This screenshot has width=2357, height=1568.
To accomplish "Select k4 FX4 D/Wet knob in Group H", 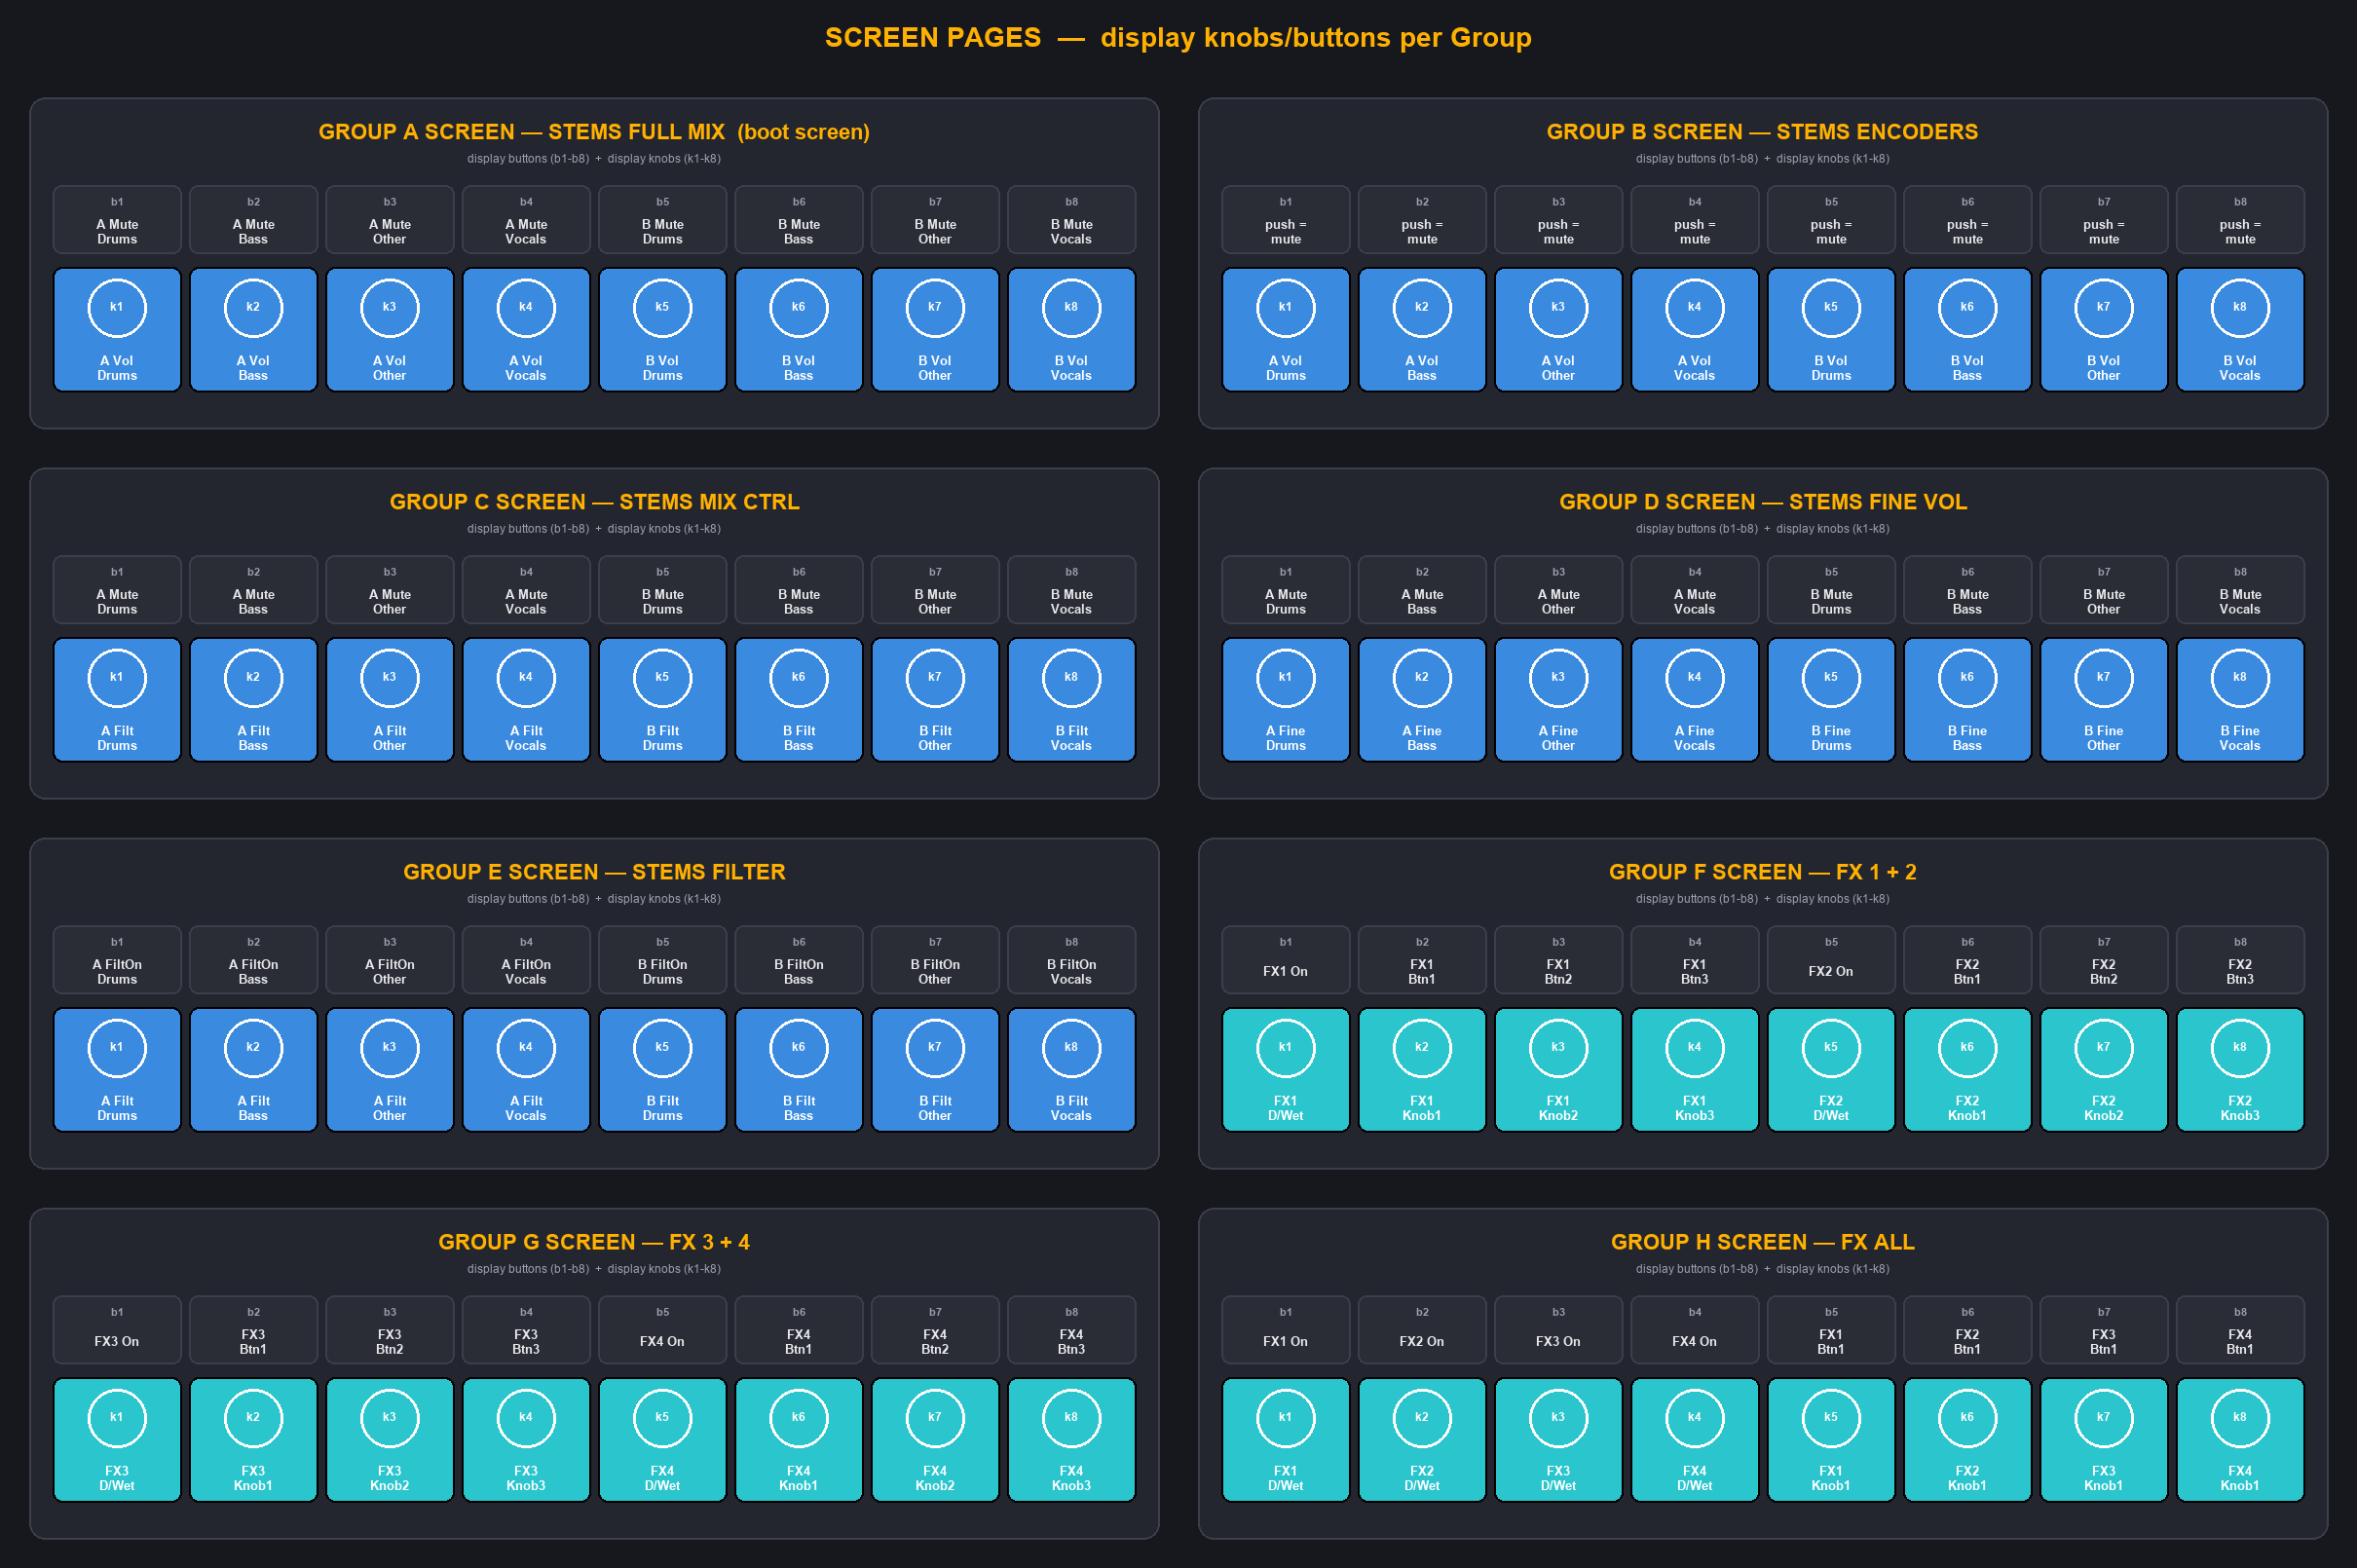I will click(x=1695, y=1439).
